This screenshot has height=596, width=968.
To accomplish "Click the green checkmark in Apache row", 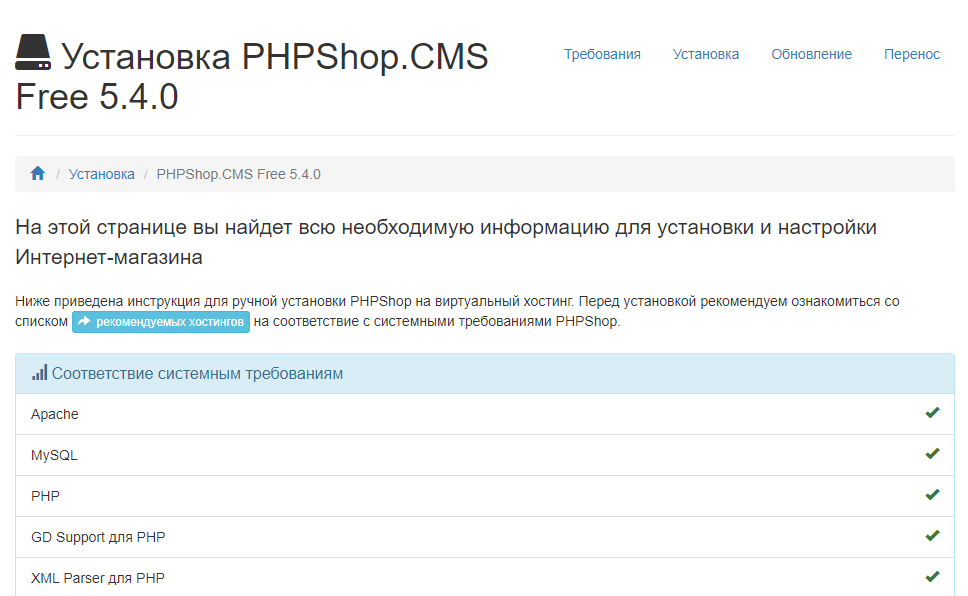I will pyautogui.click(x=932, y=413).
